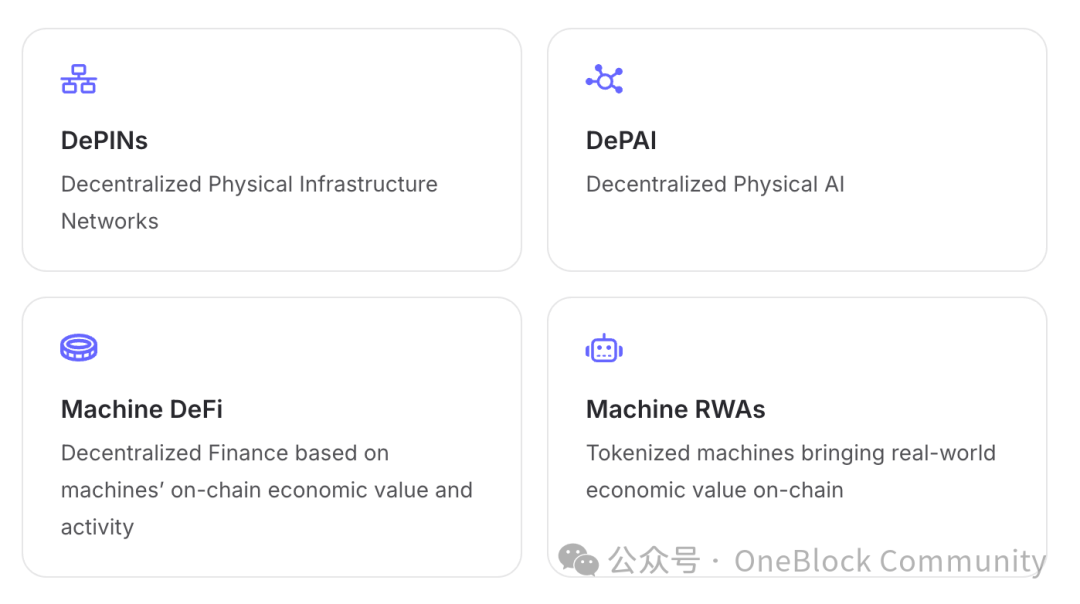
Task: Click the DePAI node graph icon
Action: click(x=604, y=79)
